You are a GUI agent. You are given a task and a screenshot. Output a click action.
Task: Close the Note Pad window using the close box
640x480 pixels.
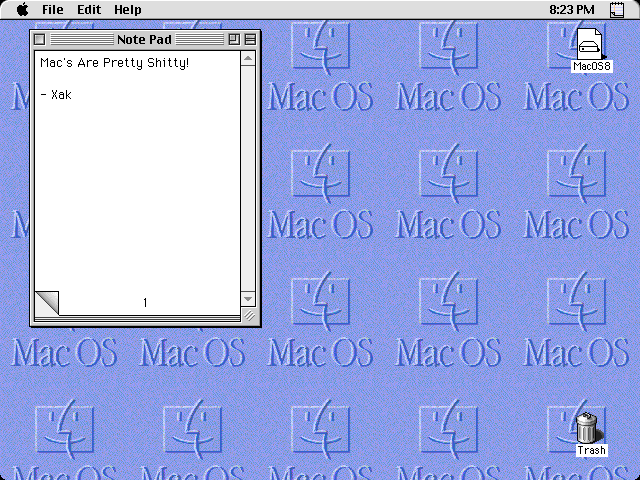(x=40, y=40)
